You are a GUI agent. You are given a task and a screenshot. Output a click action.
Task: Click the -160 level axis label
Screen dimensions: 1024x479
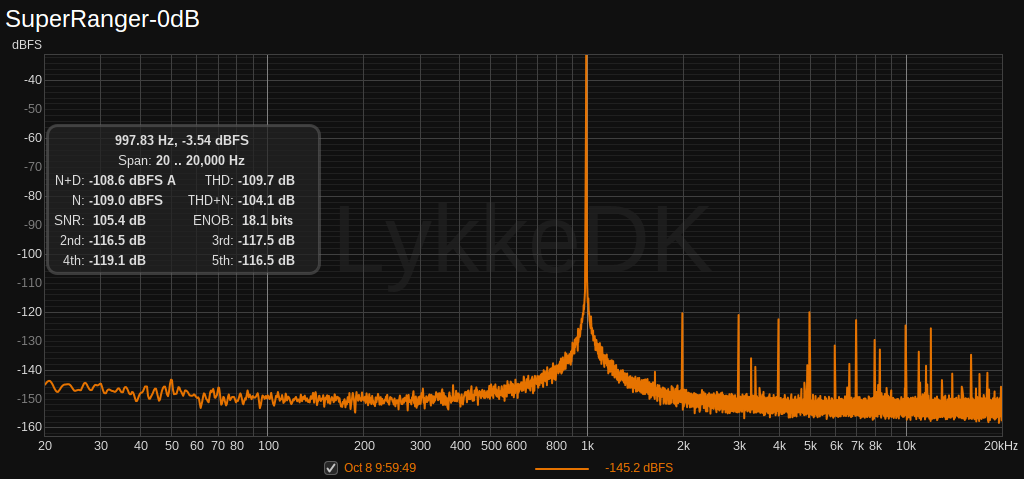point(30,427)
